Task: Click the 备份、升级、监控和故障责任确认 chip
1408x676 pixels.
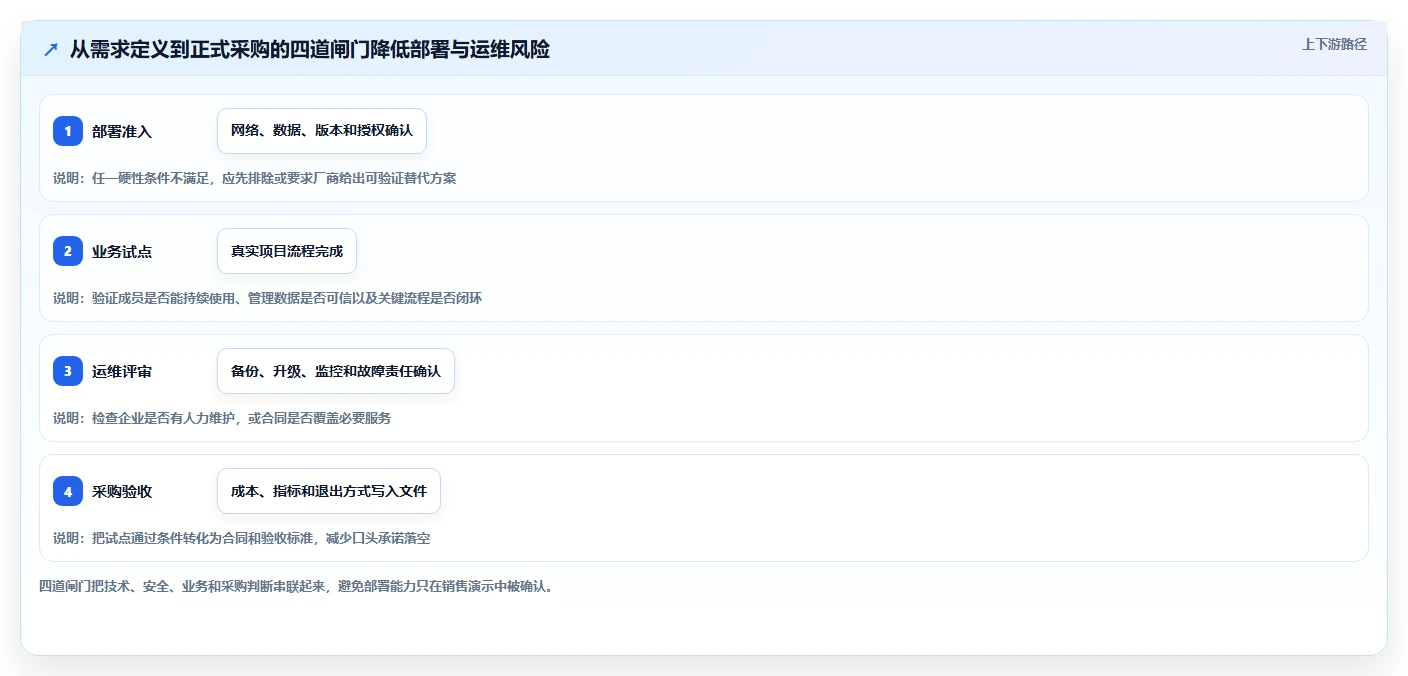Action: [336, 371]
